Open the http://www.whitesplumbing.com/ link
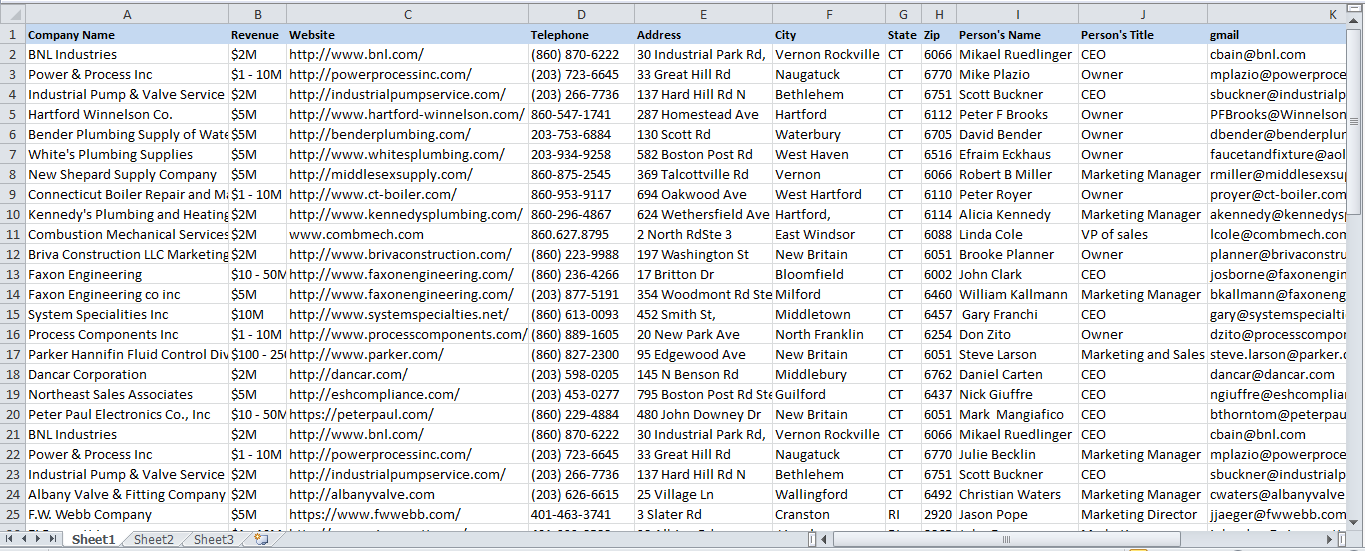 (397, 154)
